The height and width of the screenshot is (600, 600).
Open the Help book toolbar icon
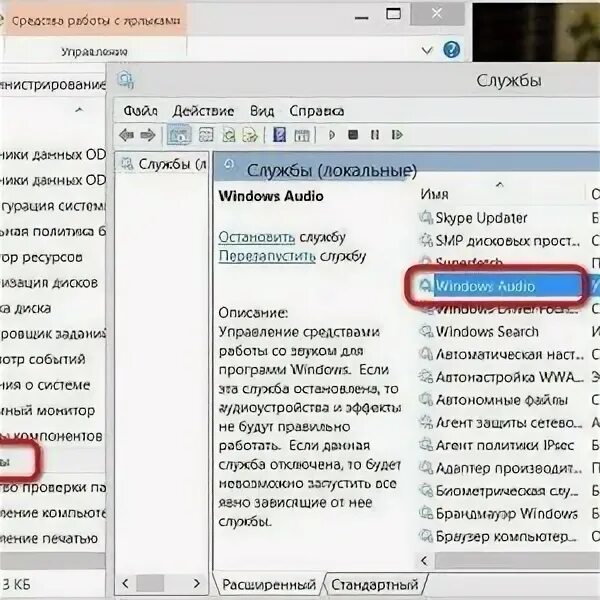click(279, 135)
